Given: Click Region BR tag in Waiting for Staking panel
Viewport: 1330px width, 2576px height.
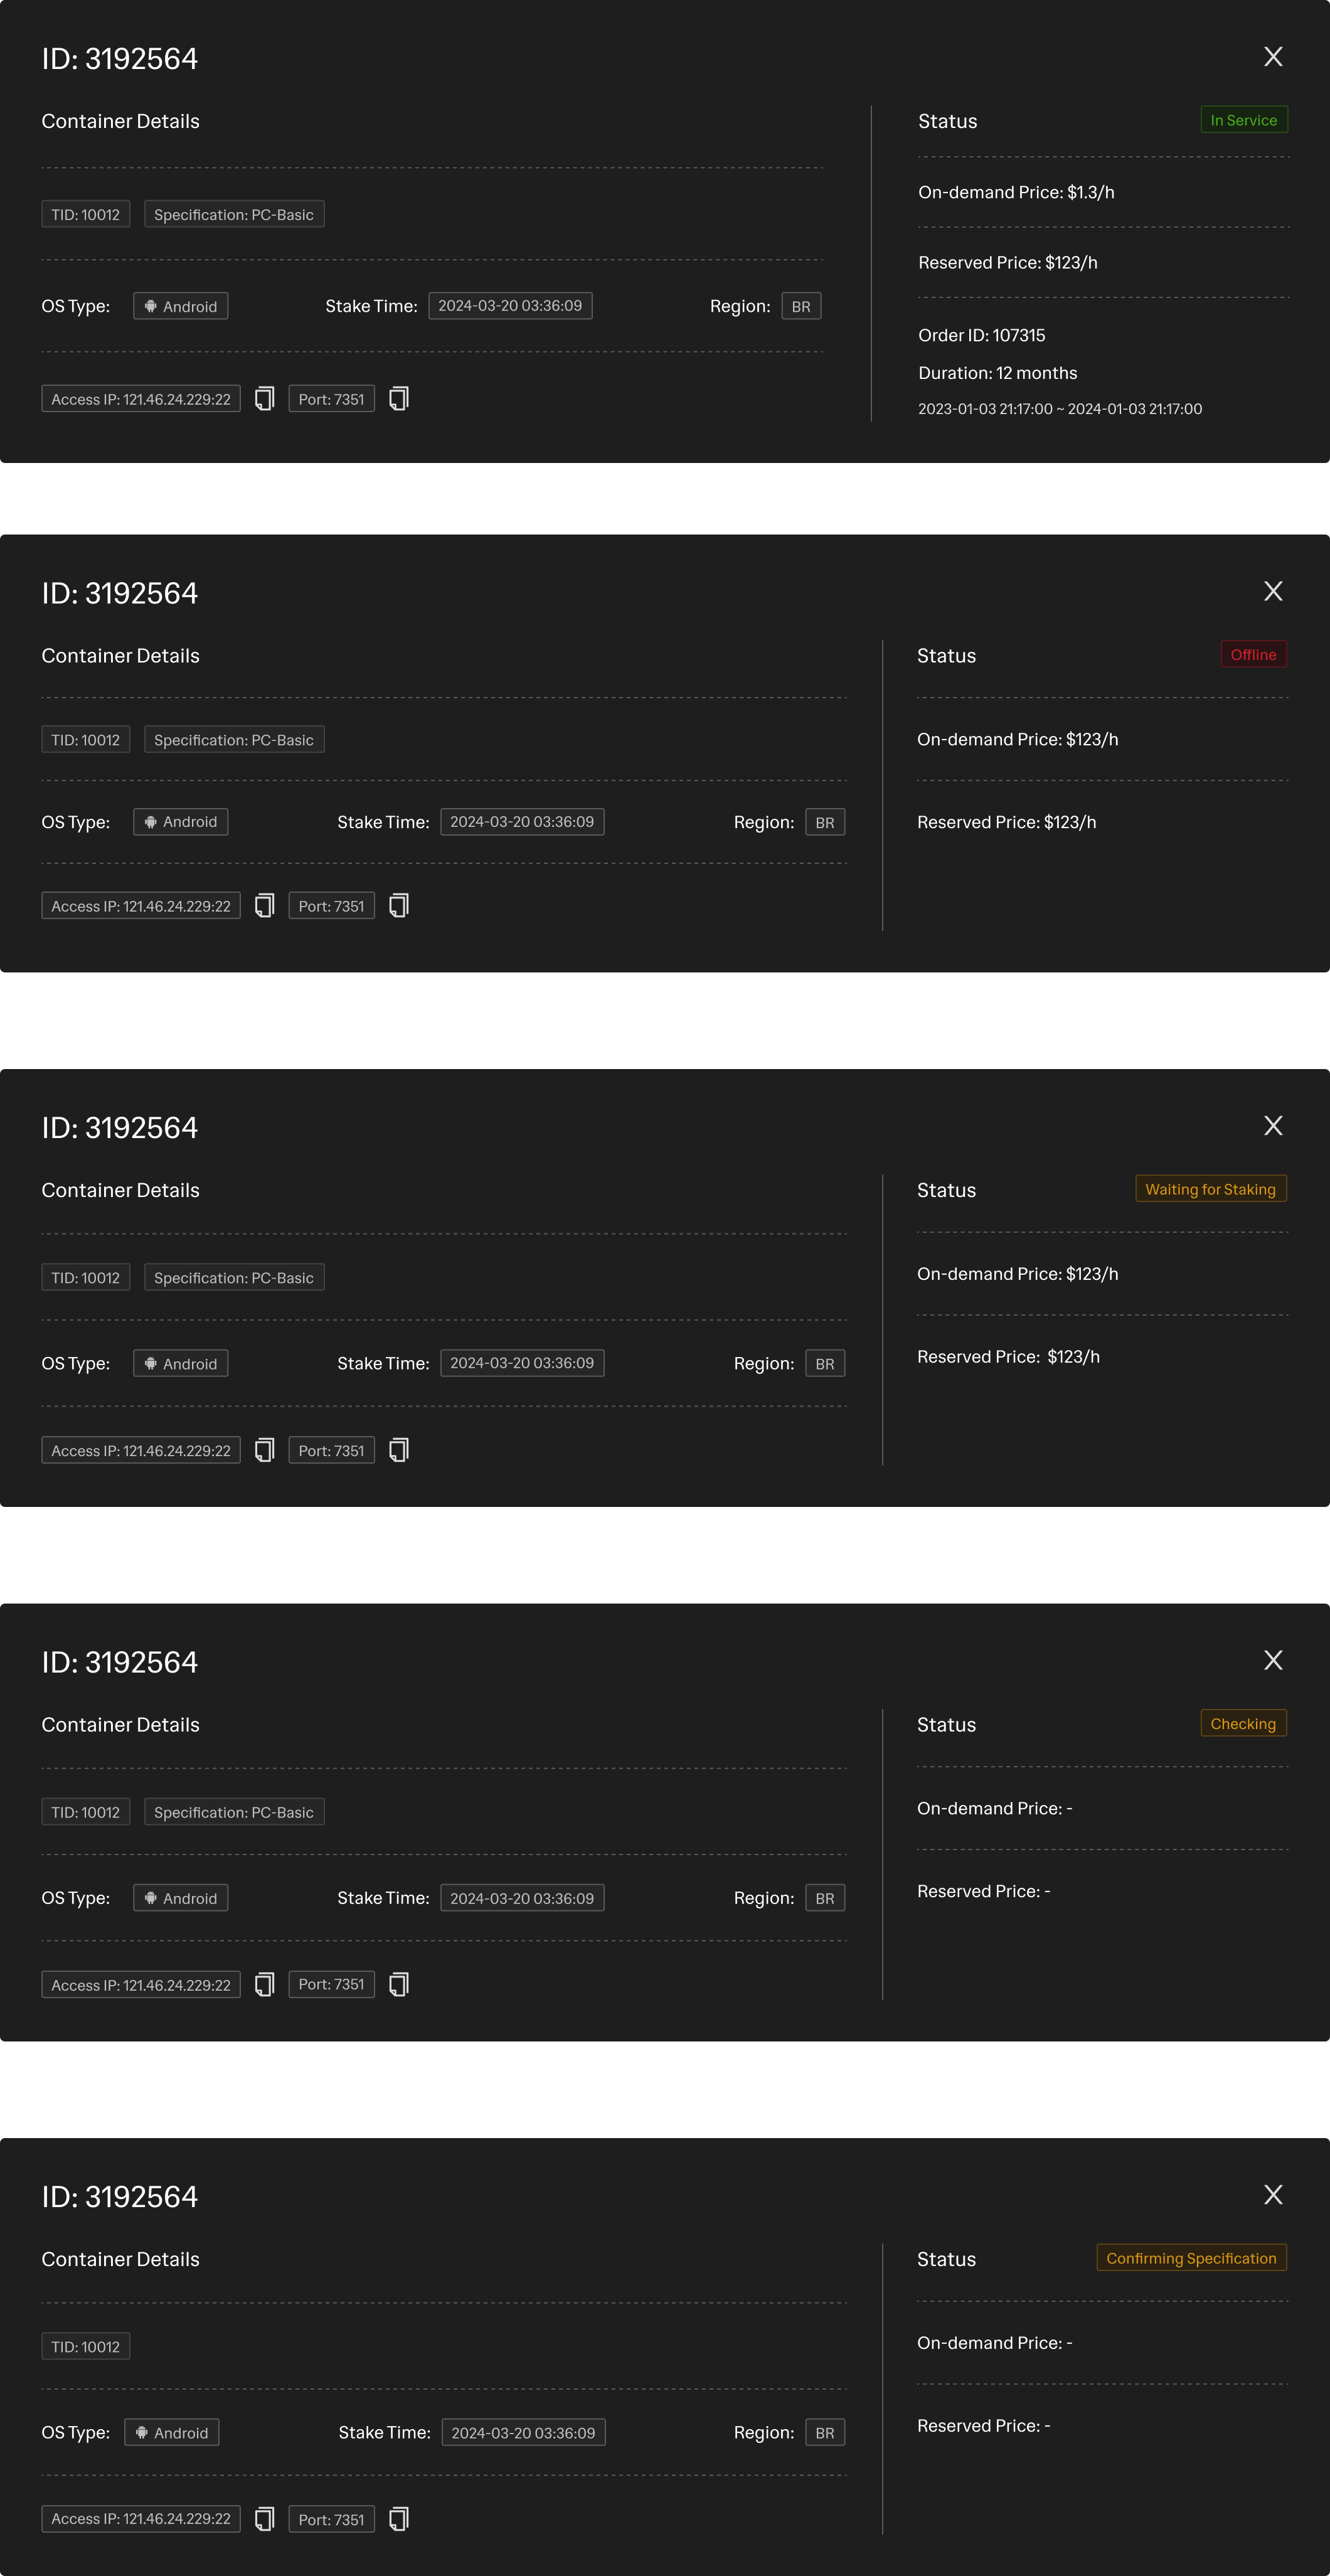Looking at the screenshot, I should coord(825,1364).
